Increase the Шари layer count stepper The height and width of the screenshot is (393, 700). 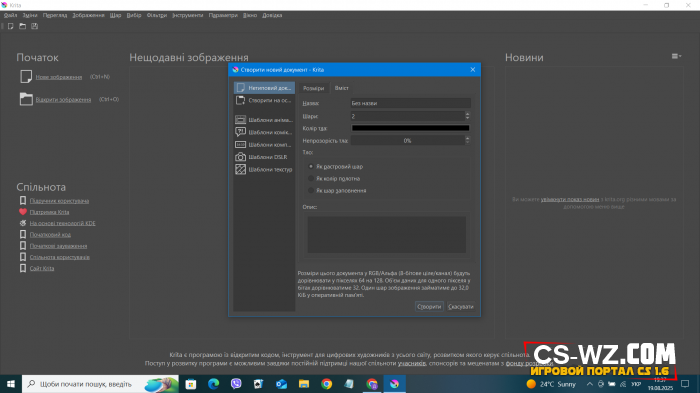tap(467, 114)
